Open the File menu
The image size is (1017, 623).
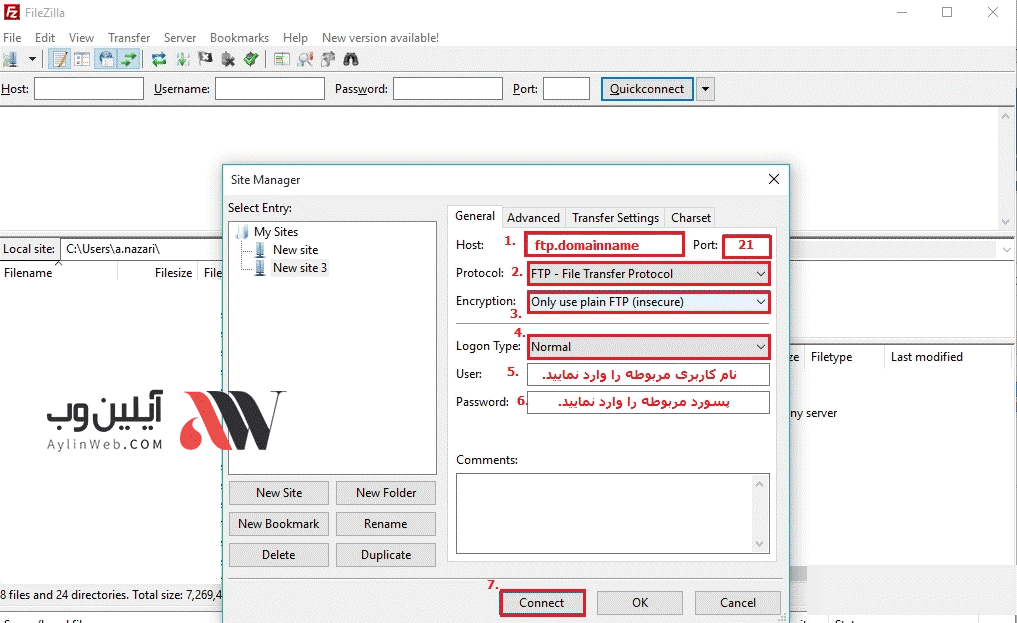[12, 38]
